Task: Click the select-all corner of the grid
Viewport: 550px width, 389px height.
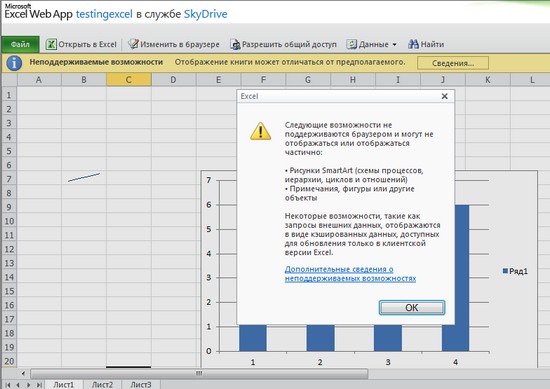Action: (9, 80)
